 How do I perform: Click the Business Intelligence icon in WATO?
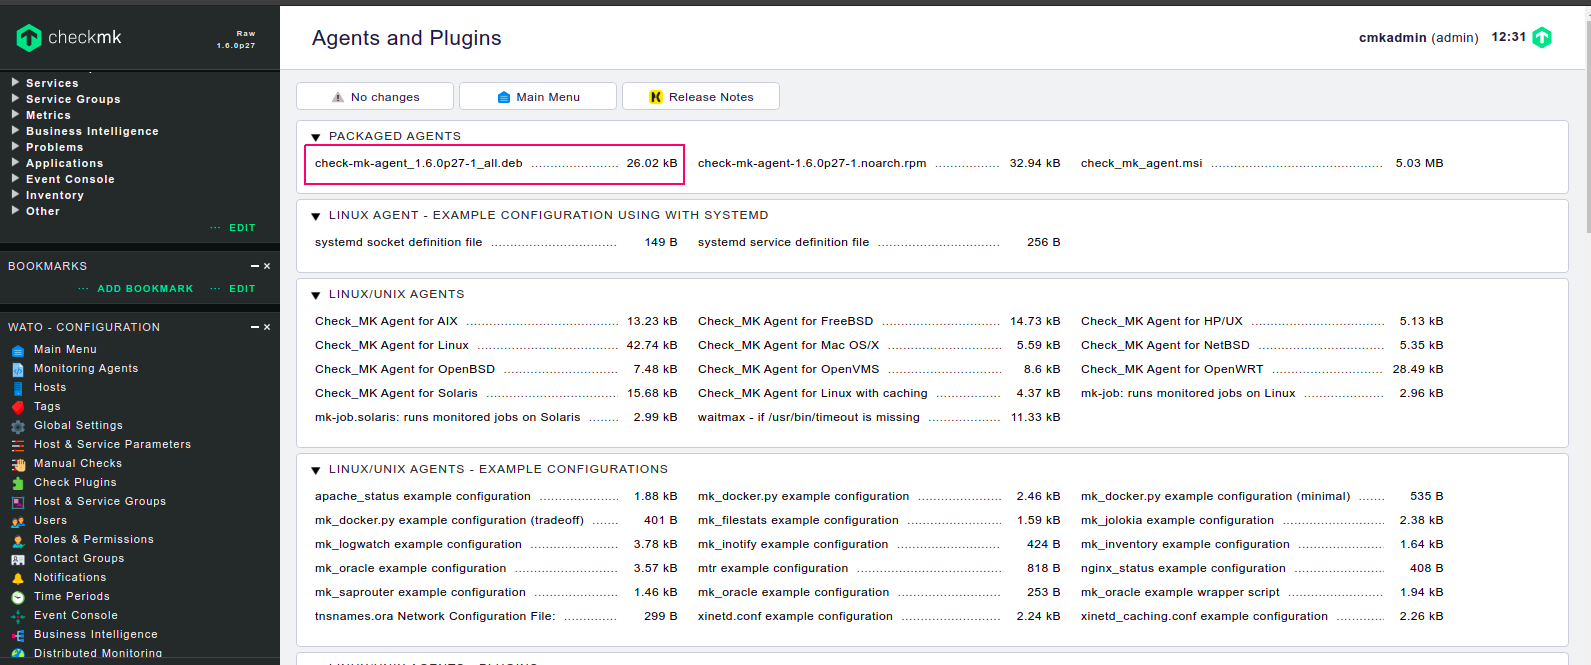click(x=18, y=635)
